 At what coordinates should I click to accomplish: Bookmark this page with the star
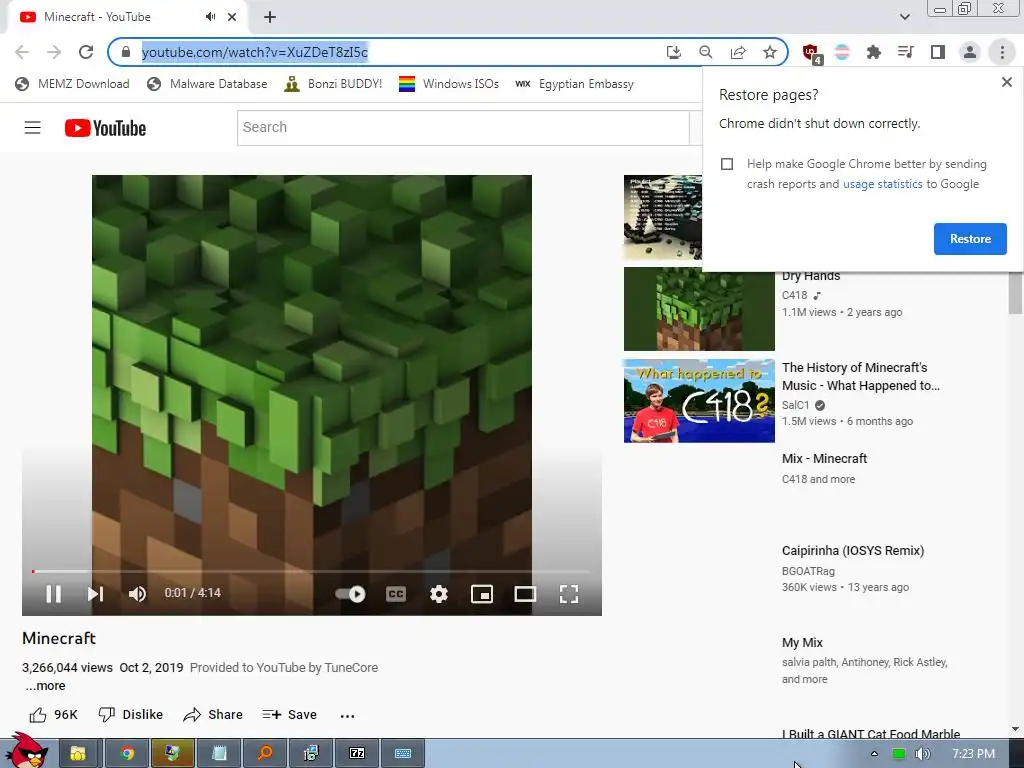tap(770, 52)
